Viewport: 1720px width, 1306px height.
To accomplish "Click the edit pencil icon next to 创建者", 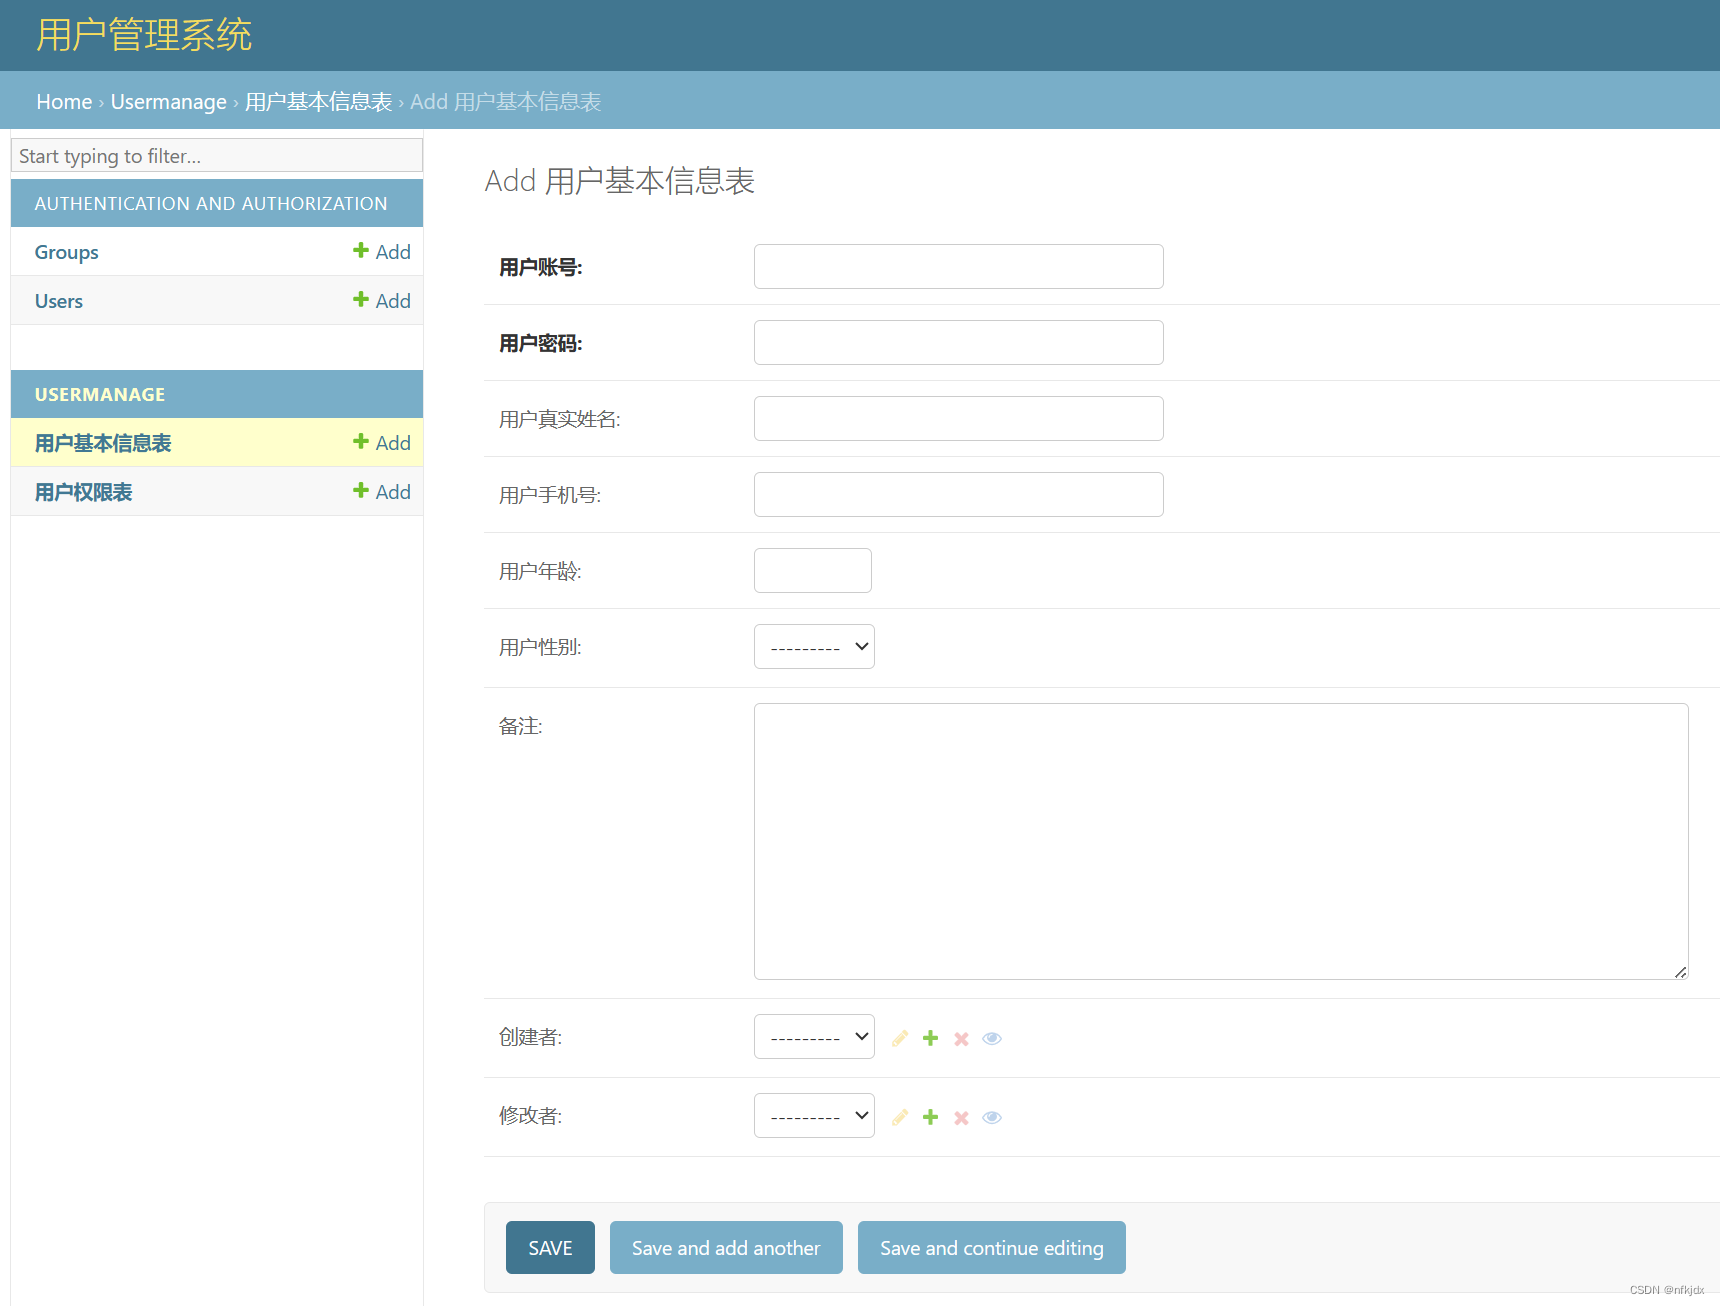I will click(x=899, y=1037).
